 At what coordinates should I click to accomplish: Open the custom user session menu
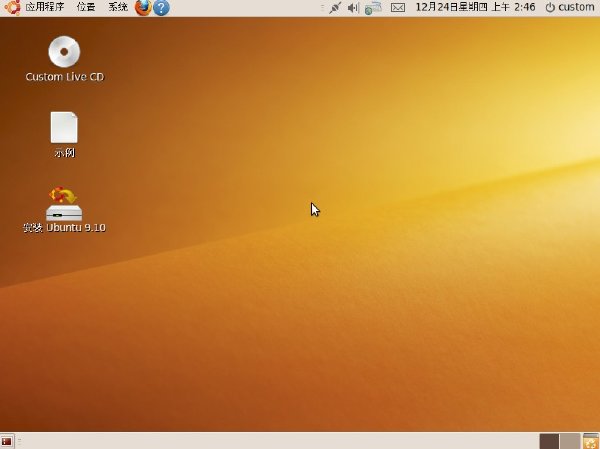click(x=569, y=7)
